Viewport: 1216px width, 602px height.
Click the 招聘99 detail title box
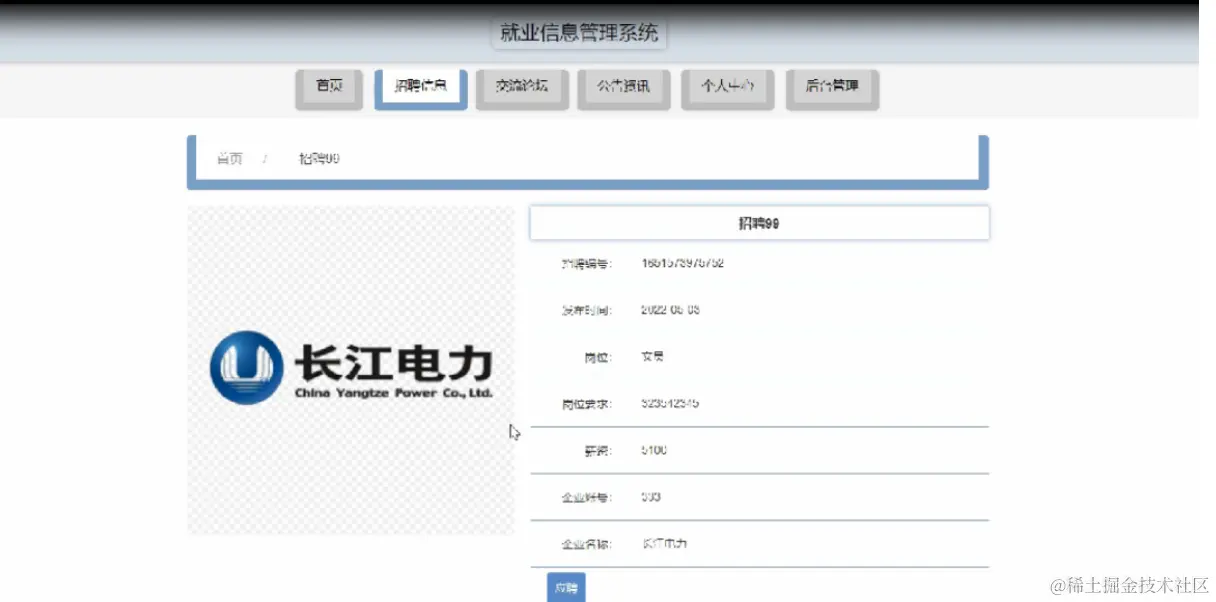coord(759,224)
